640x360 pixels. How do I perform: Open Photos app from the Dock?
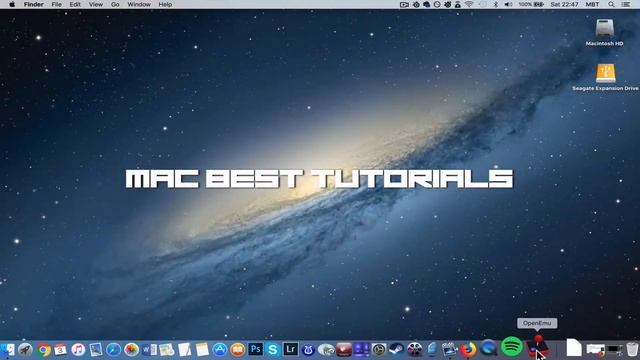[x=131, y=350]
